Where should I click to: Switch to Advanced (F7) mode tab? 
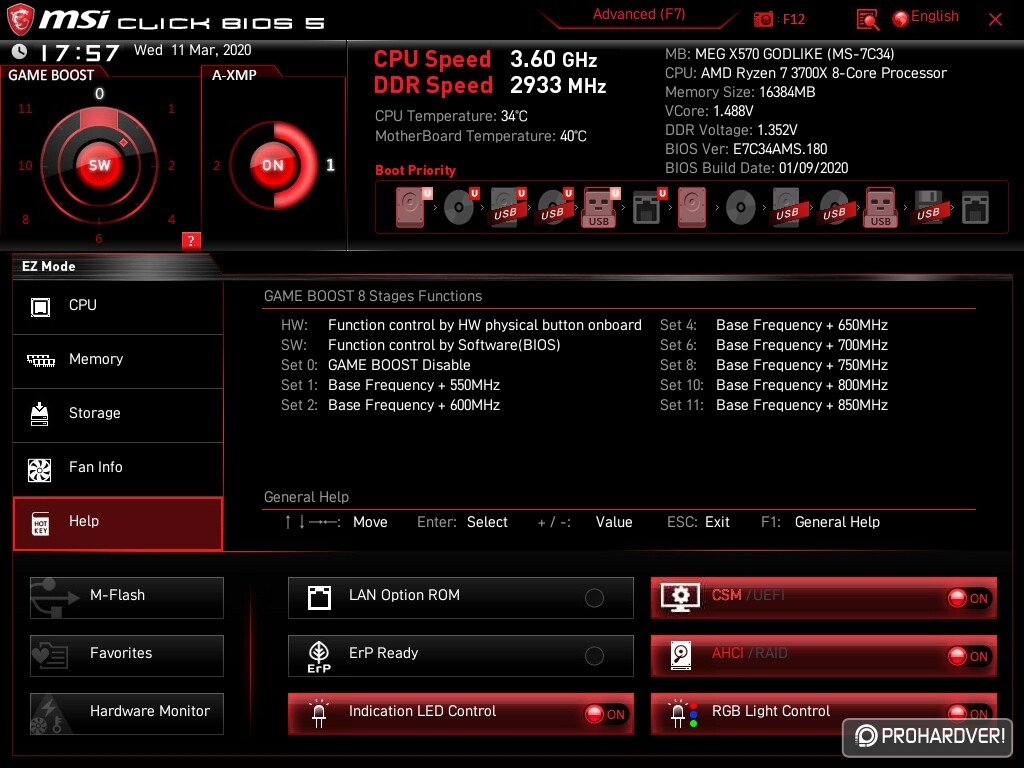point(639,14)
